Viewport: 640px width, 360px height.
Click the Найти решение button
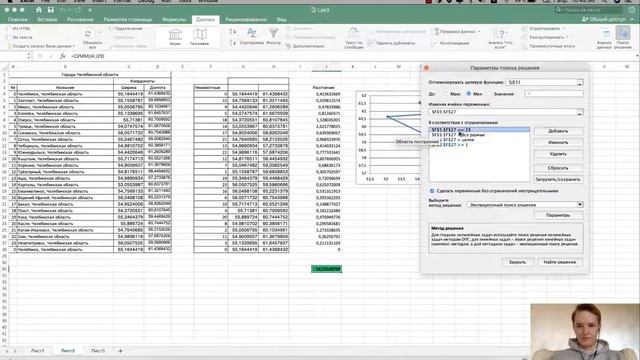coord(560,262)
